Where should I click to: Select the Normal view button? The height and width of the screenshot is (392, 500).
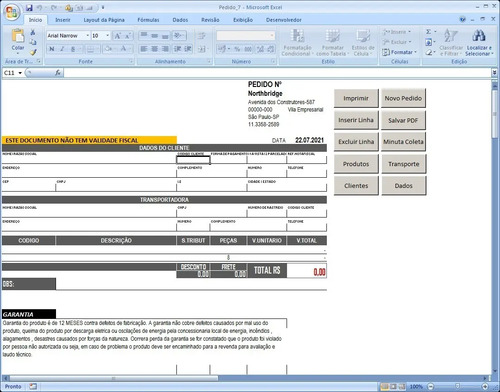tap(385, 387)
